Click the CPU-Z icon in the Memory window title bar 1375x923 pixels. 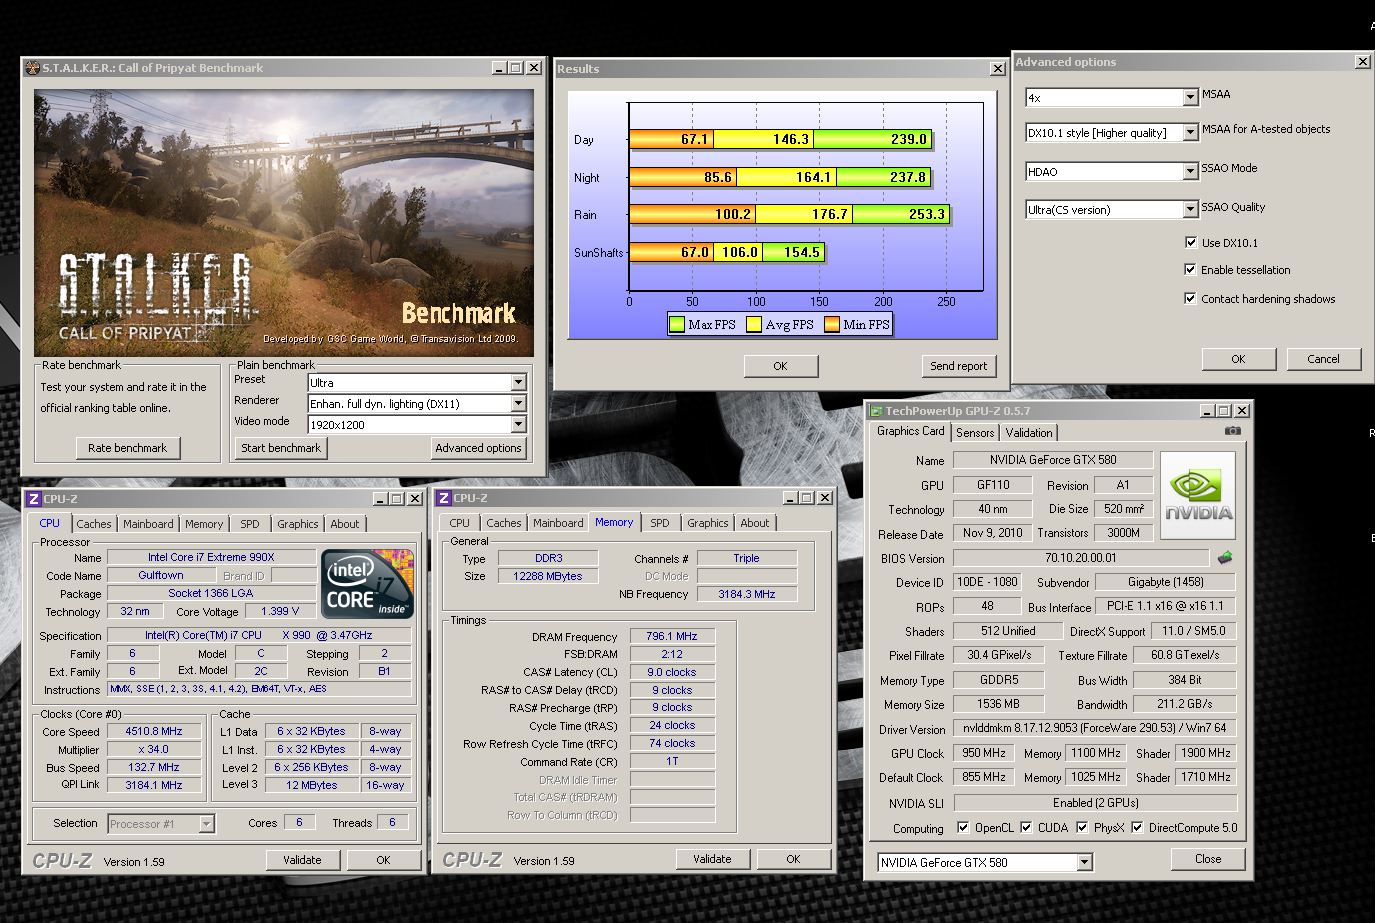coord(444,498)
